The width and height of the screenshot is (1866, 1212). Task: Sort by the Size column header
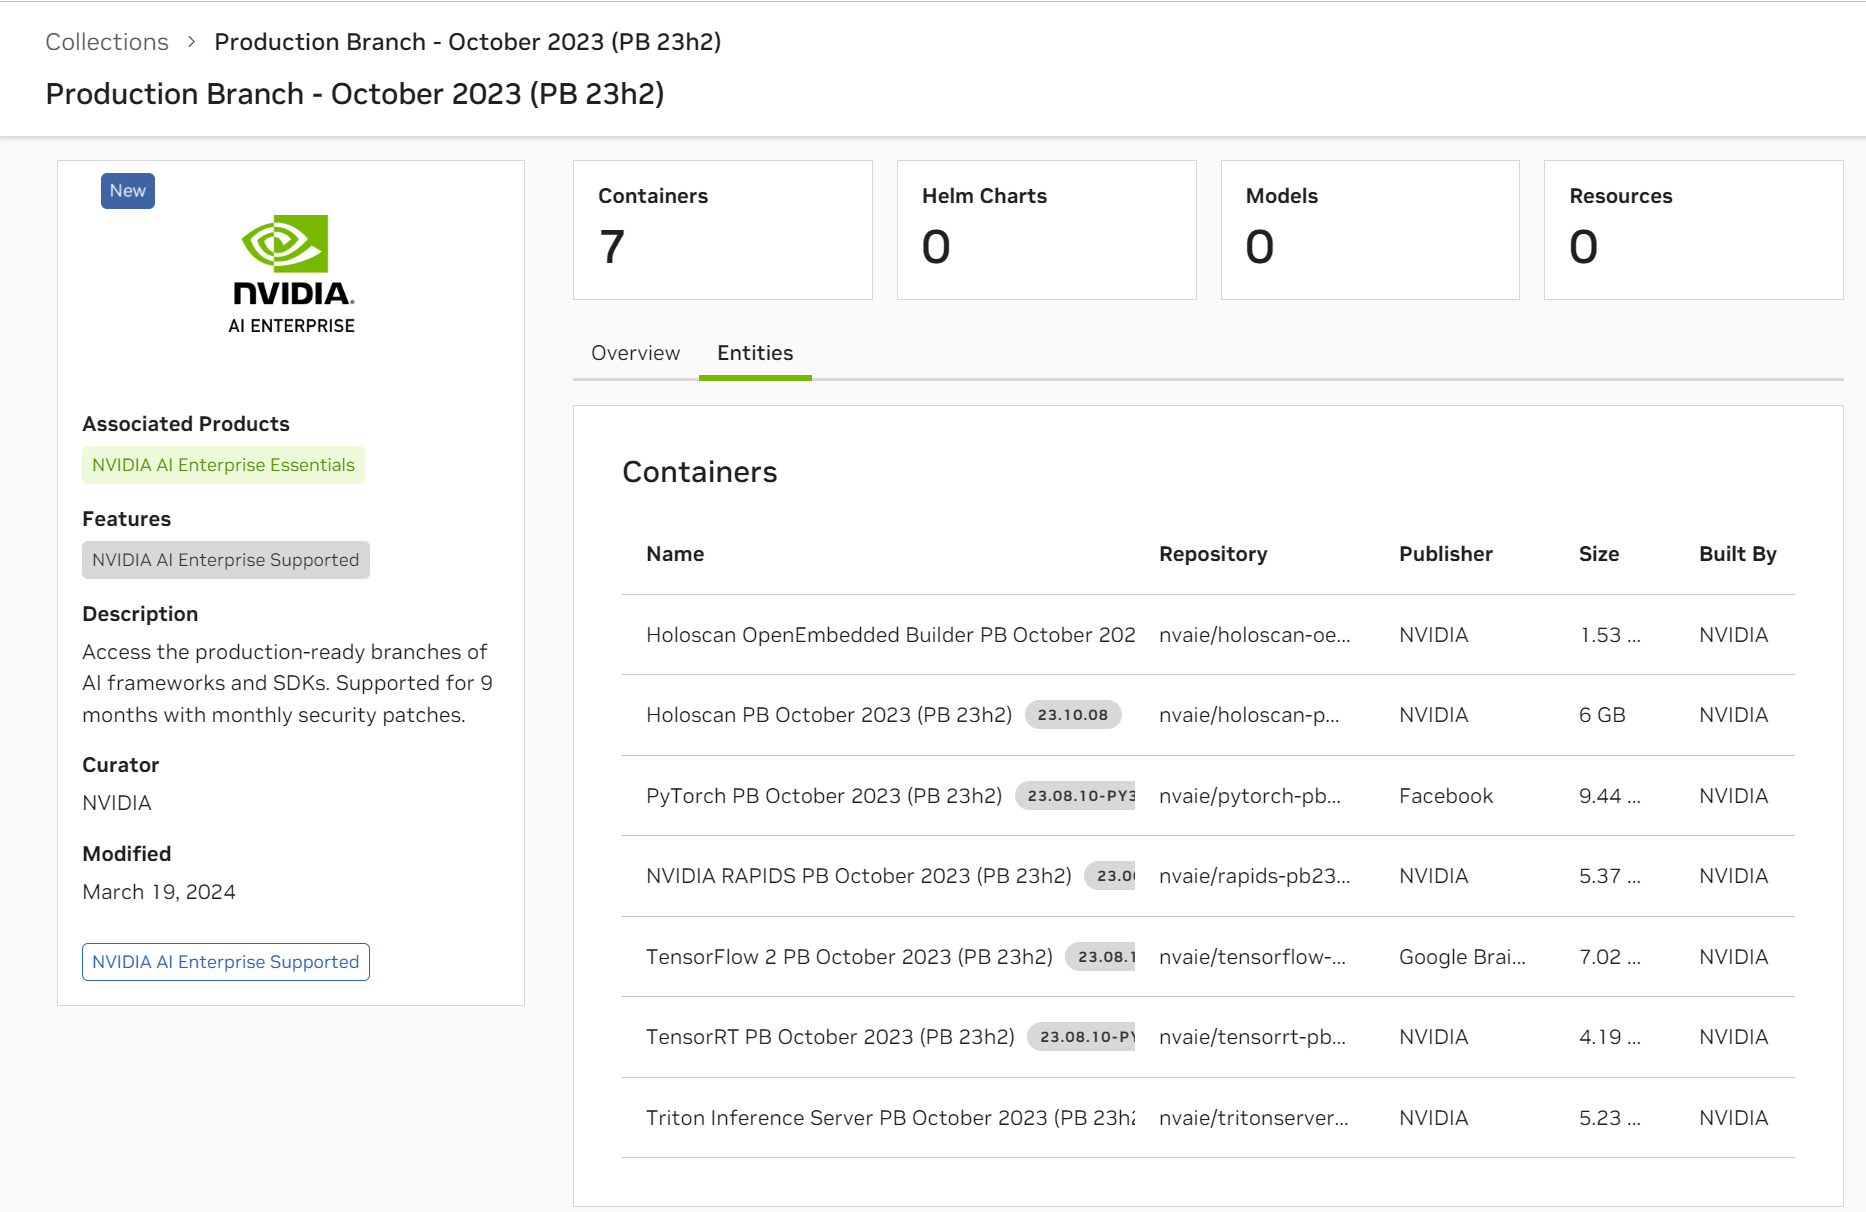point(1598,554)
